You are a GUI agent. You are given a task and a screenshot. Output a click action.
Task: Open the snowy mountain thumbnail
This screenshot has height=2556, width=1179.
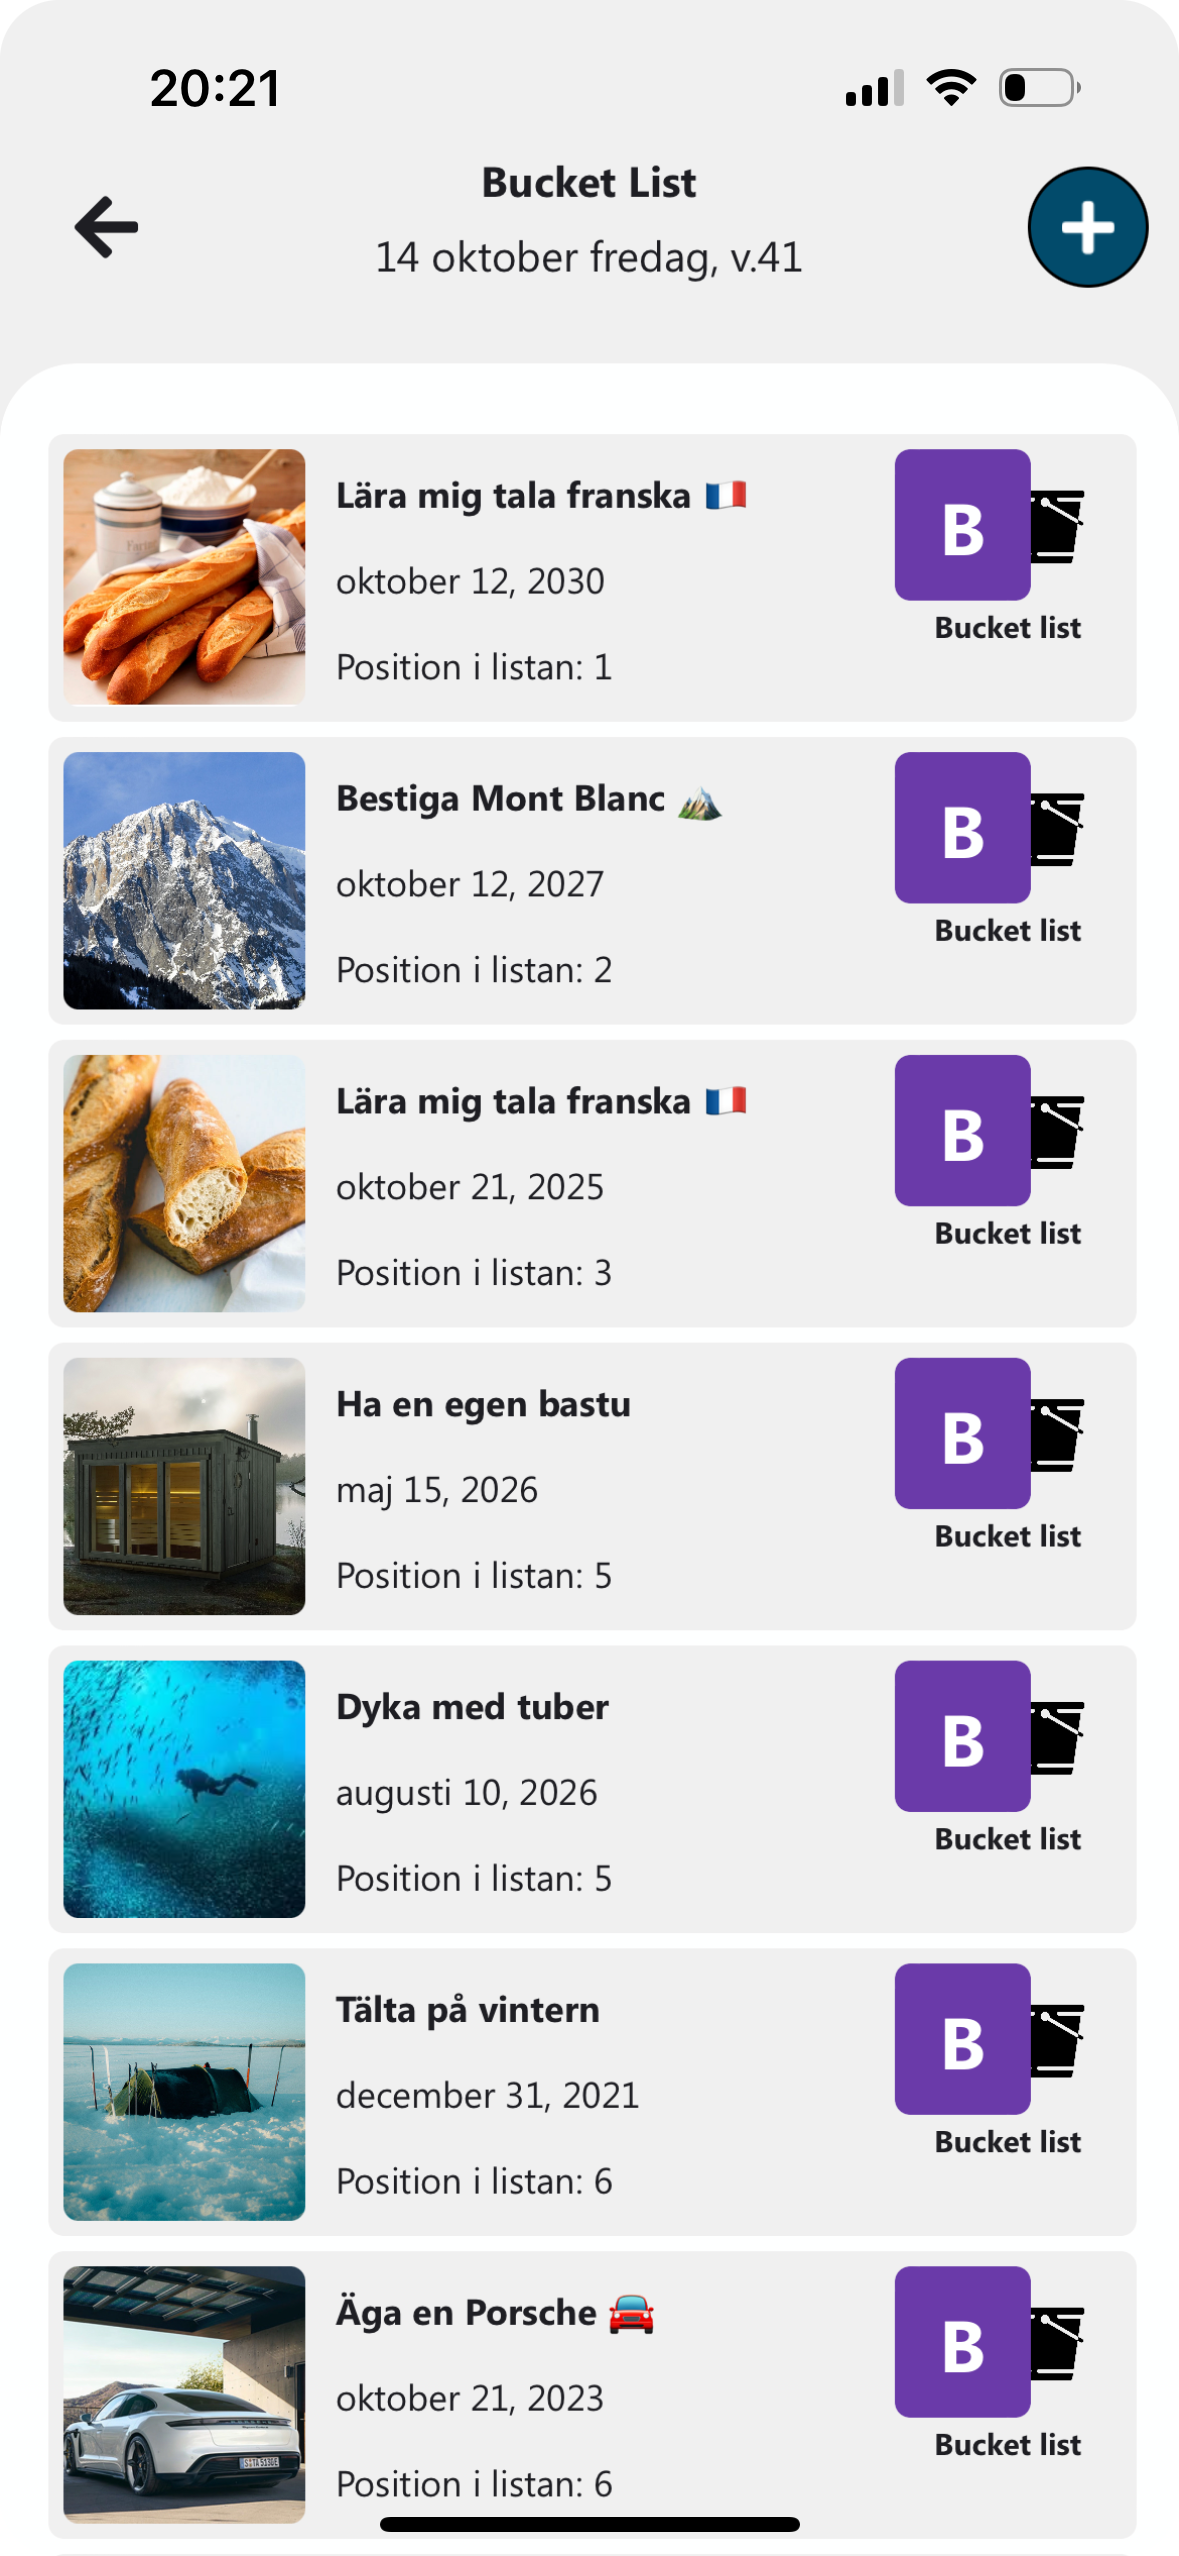pos(184,880)
